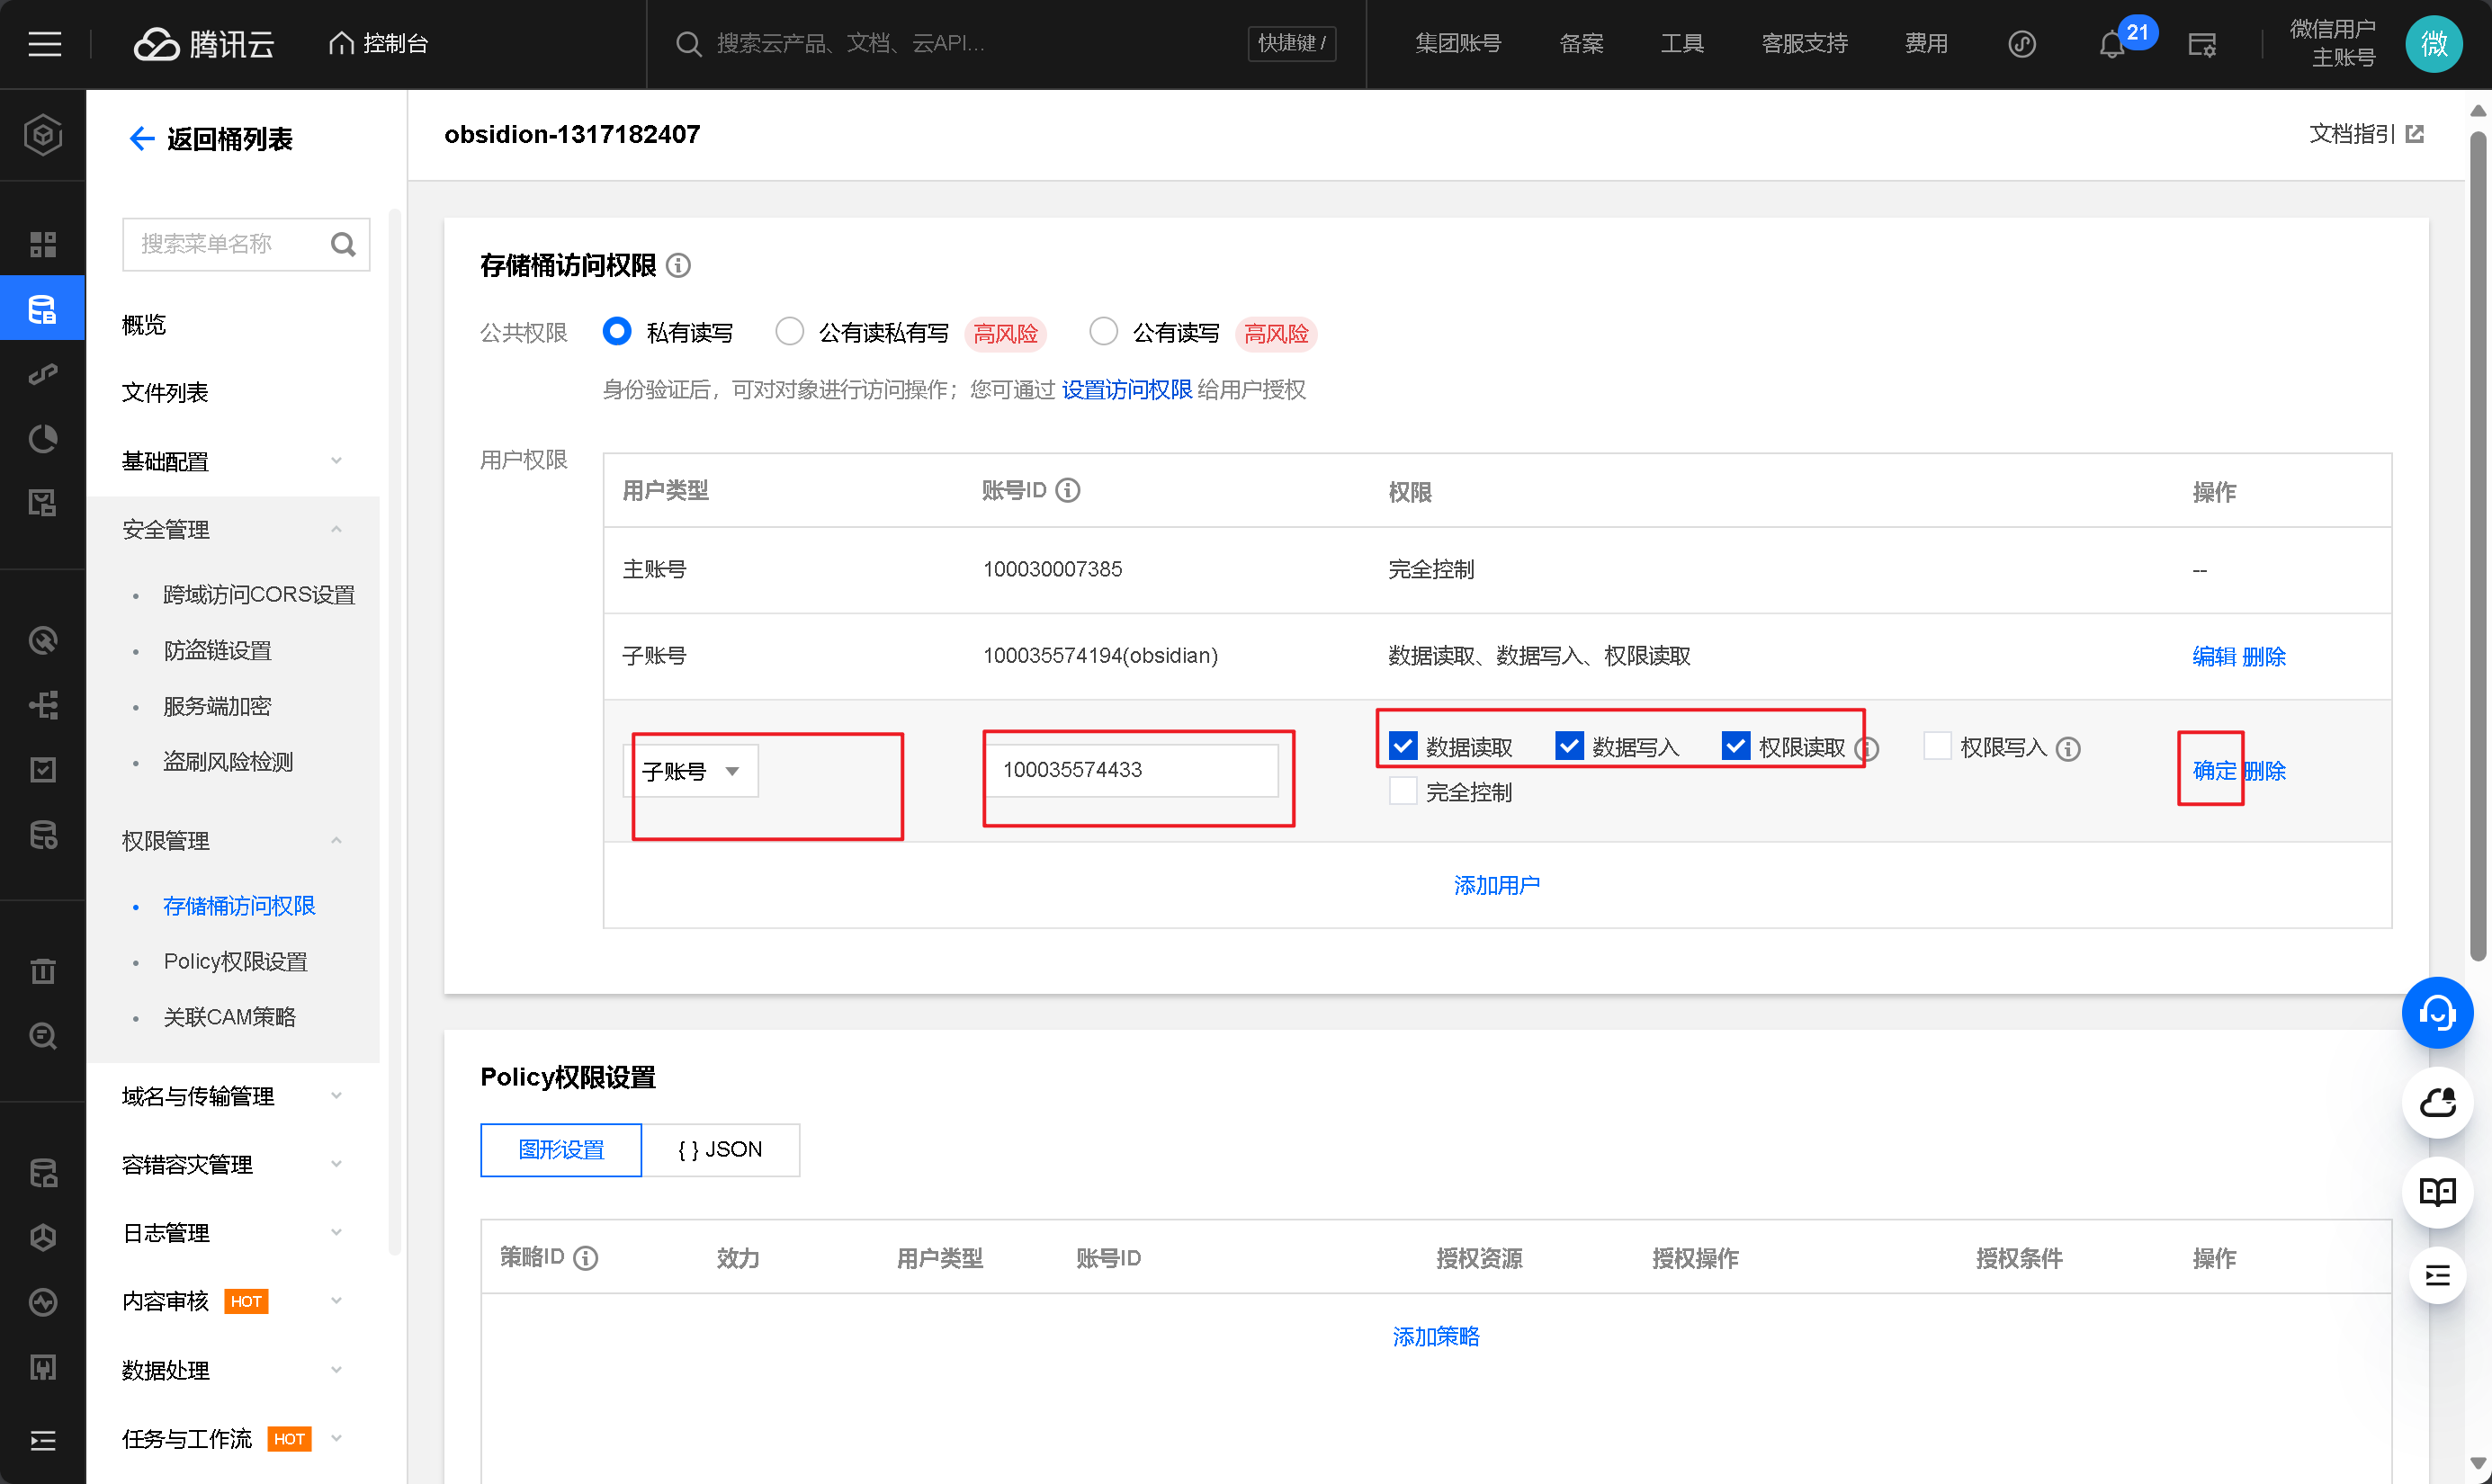Open the 子账号 user type dropdown
Image resolution: width=2492 pixels, height=1484 pixels.
(691, 771)
